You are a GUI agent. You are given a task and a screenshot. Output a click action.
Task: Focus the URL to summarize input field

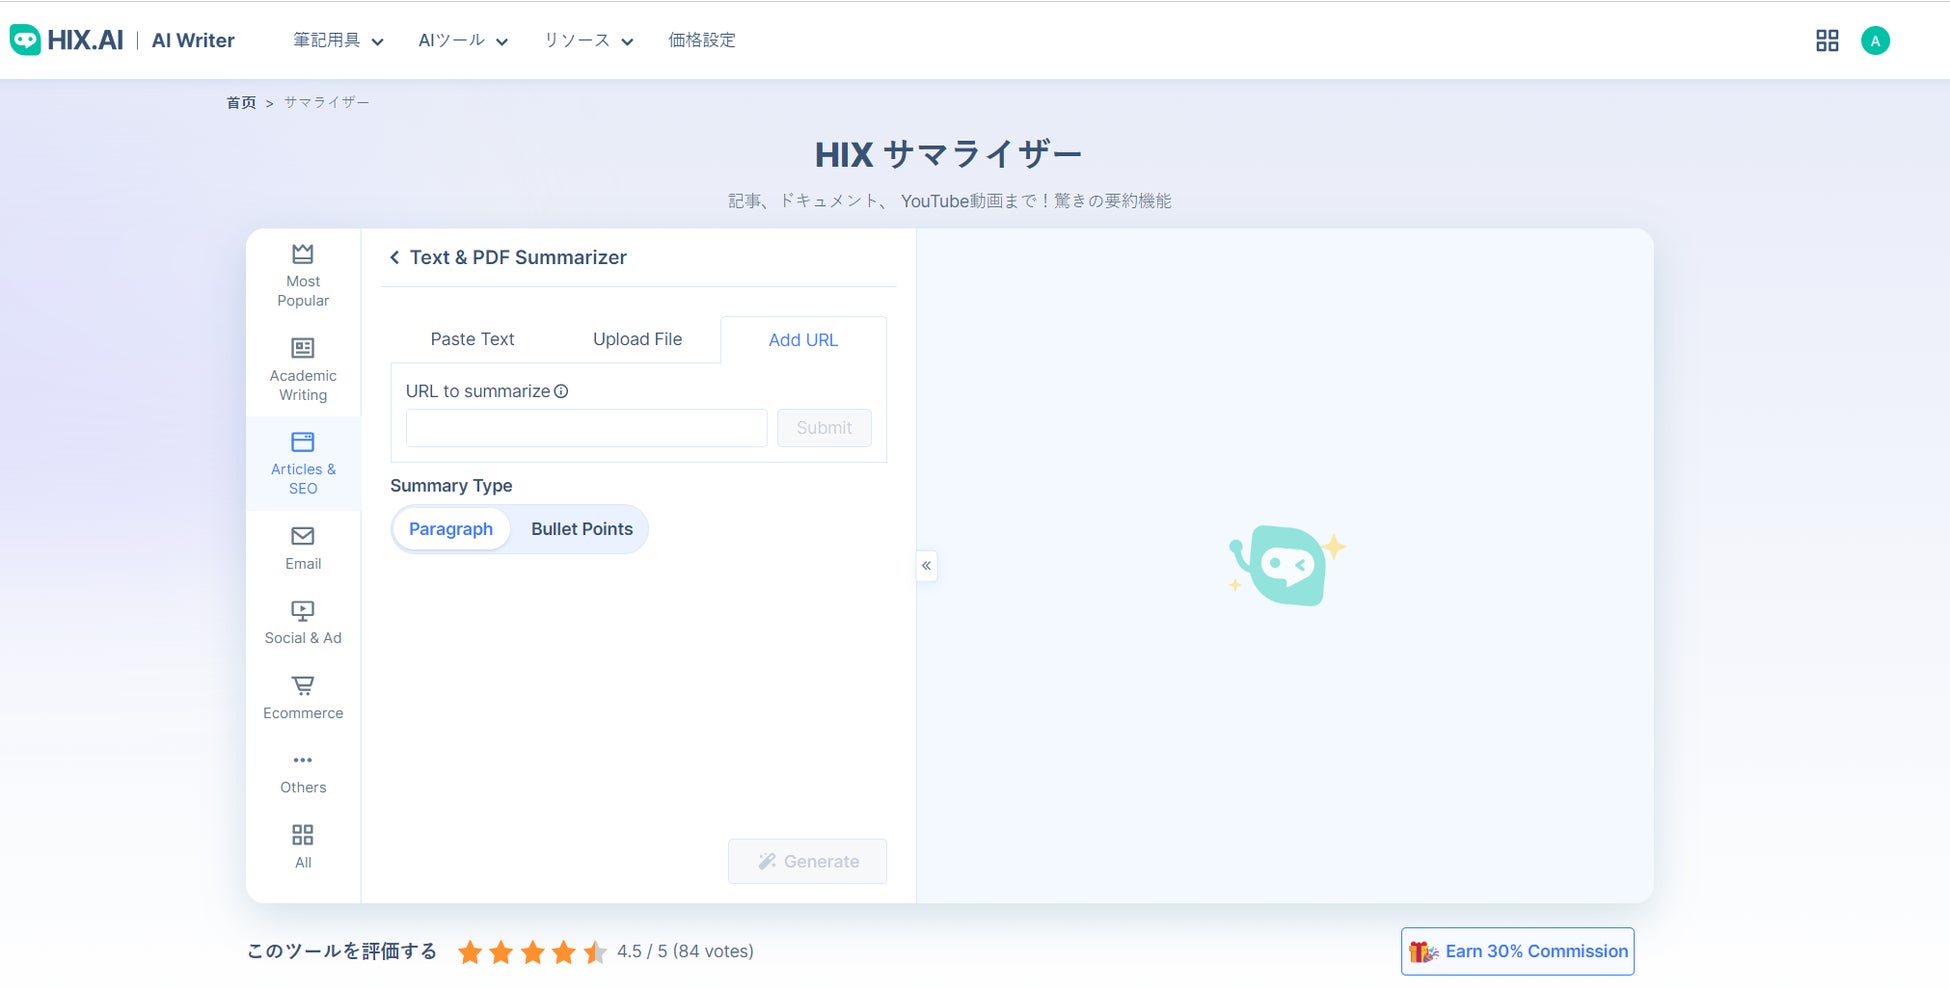(586, 428)
